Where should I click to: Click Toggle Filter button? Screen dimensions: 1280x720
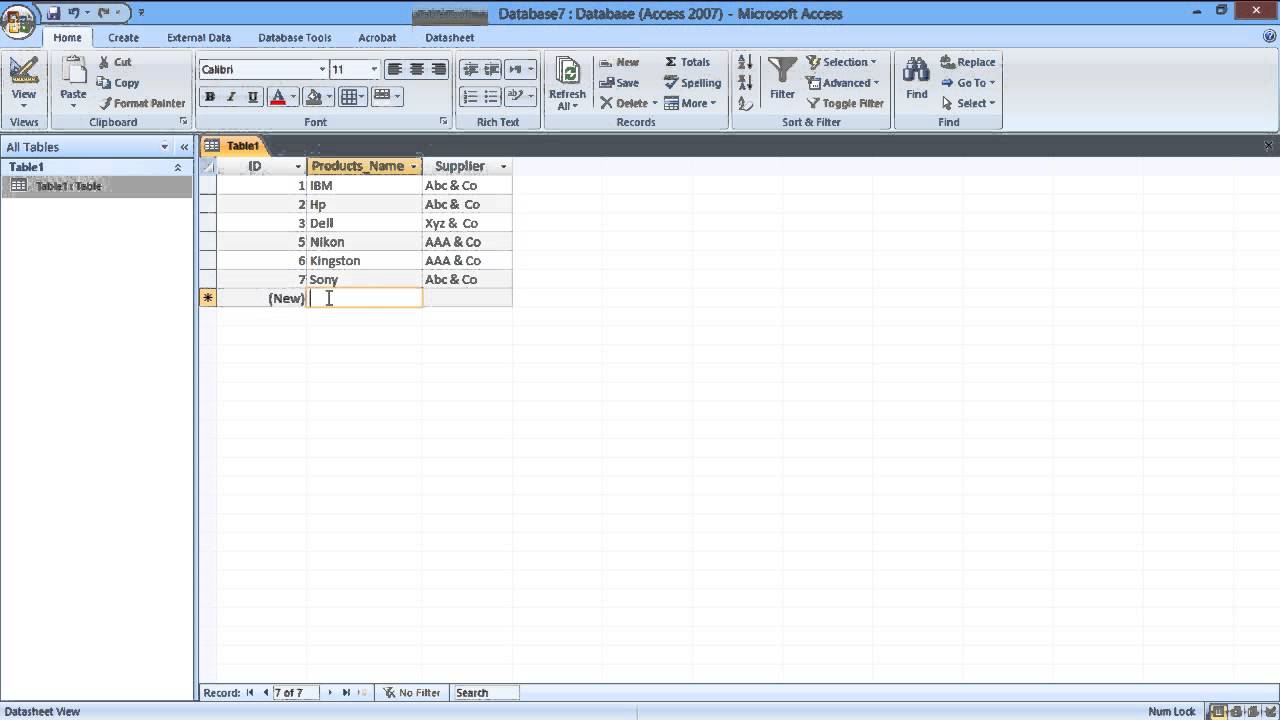coord(845,103)
